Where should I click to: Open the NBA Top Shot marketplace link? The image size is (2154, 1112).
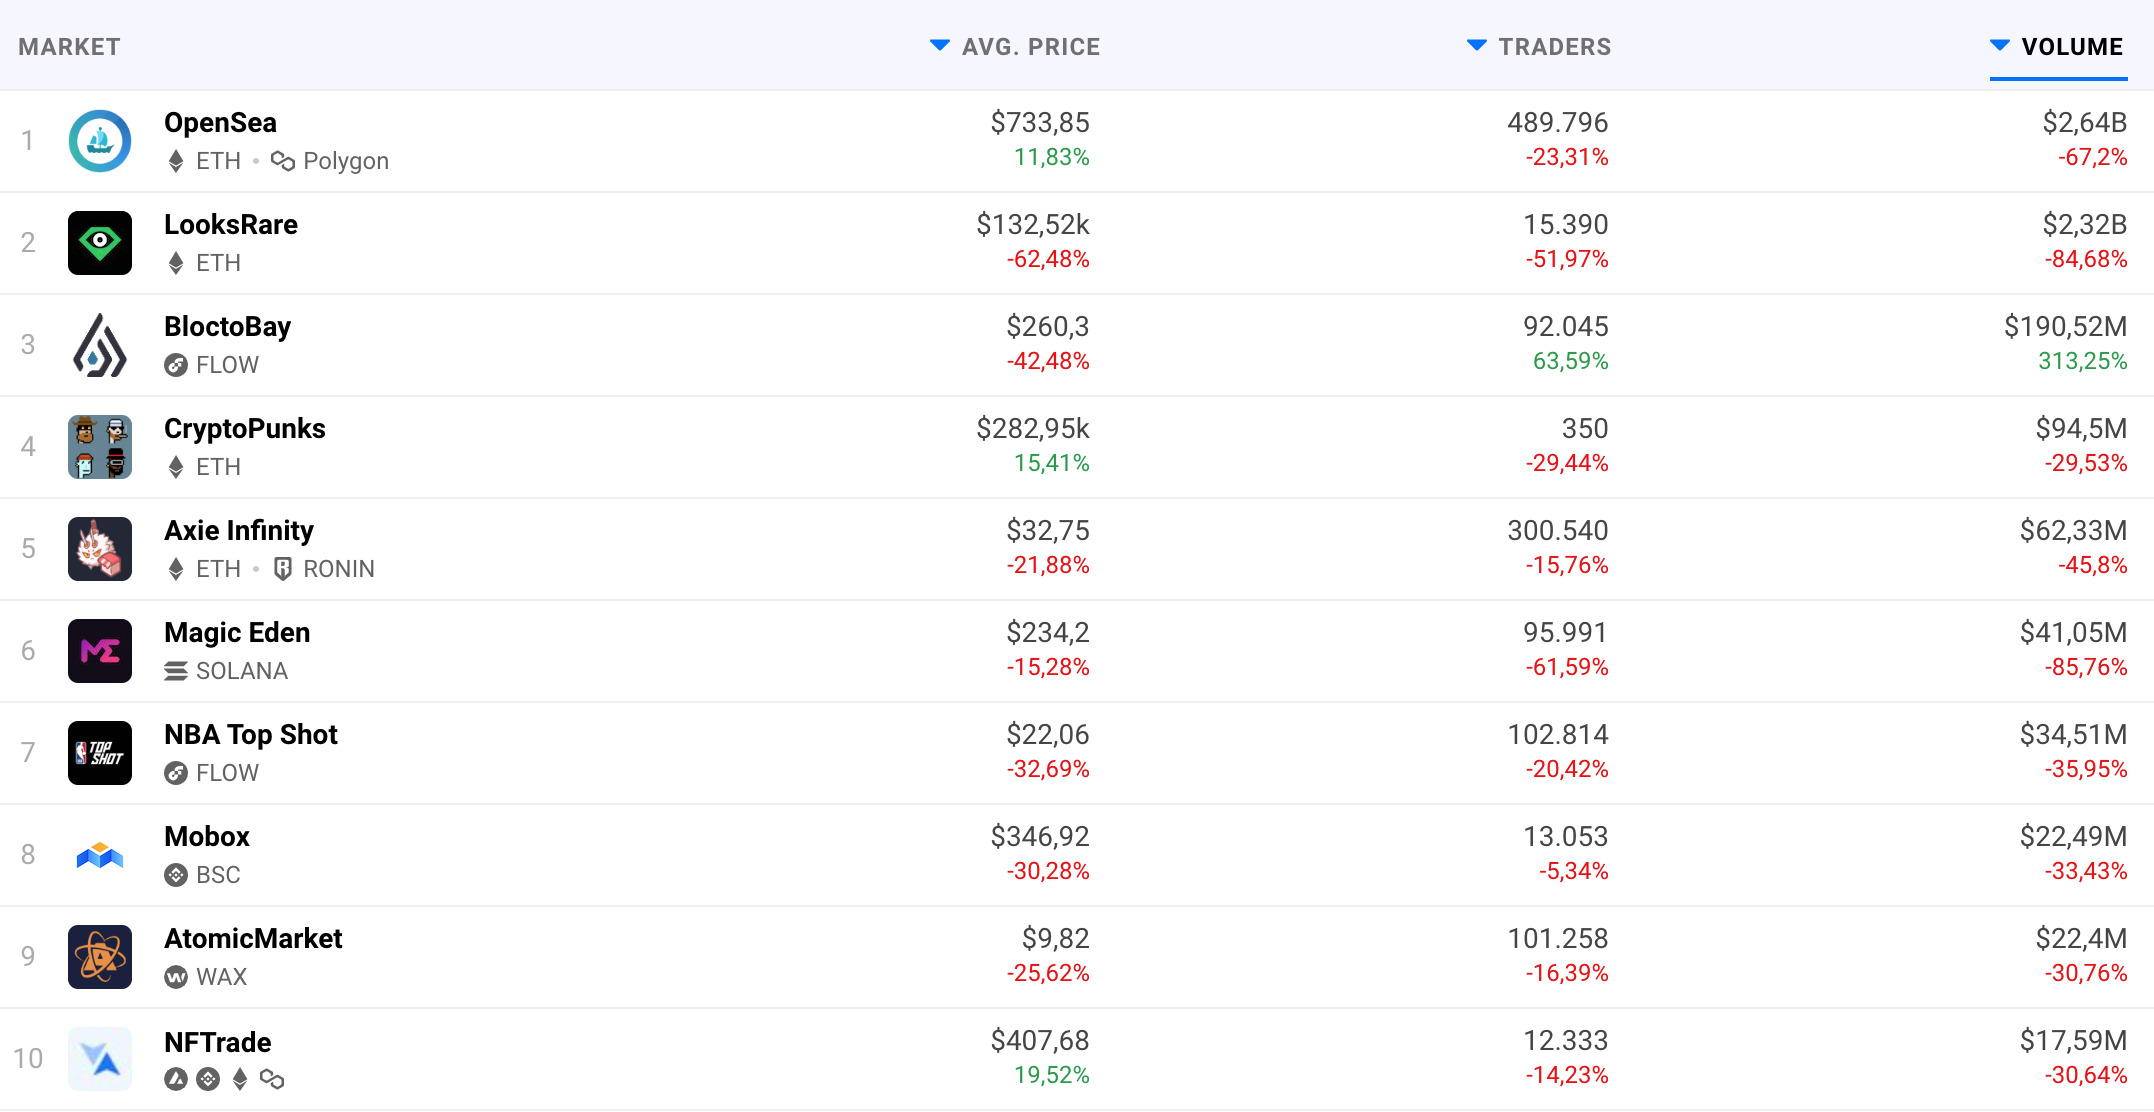tap(251, 735)
